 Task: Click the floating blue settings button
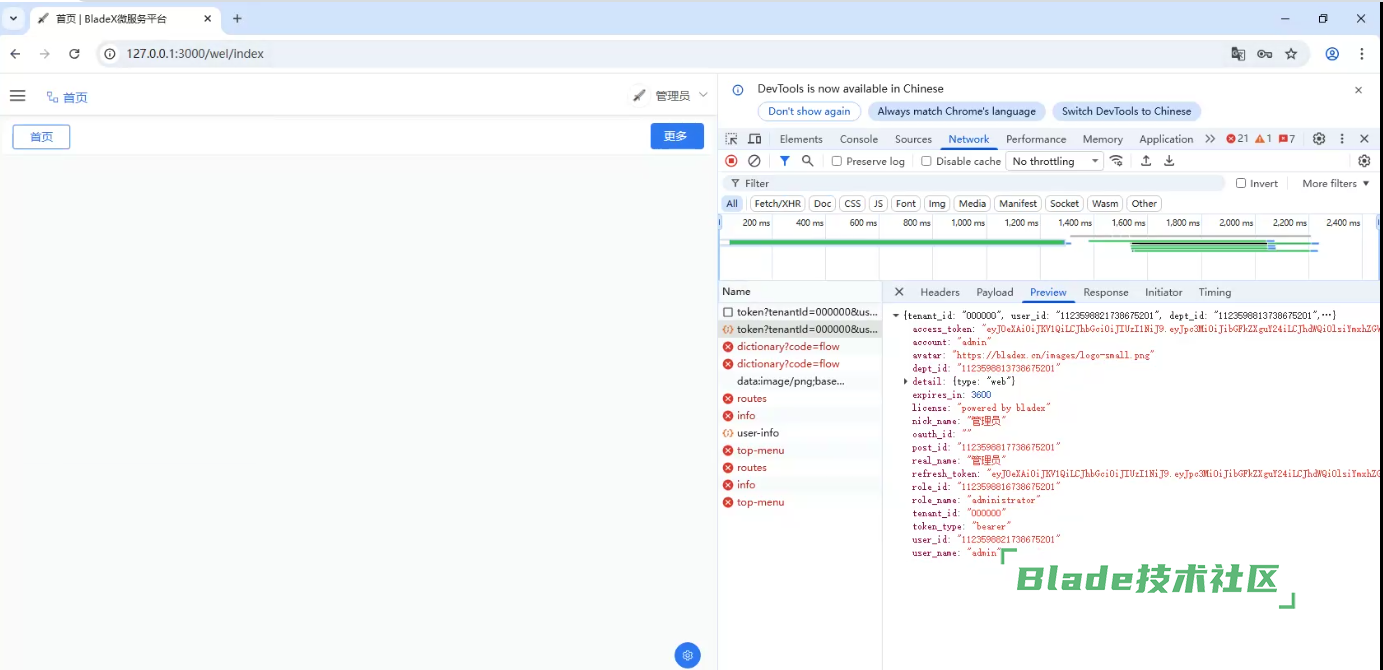687,655
